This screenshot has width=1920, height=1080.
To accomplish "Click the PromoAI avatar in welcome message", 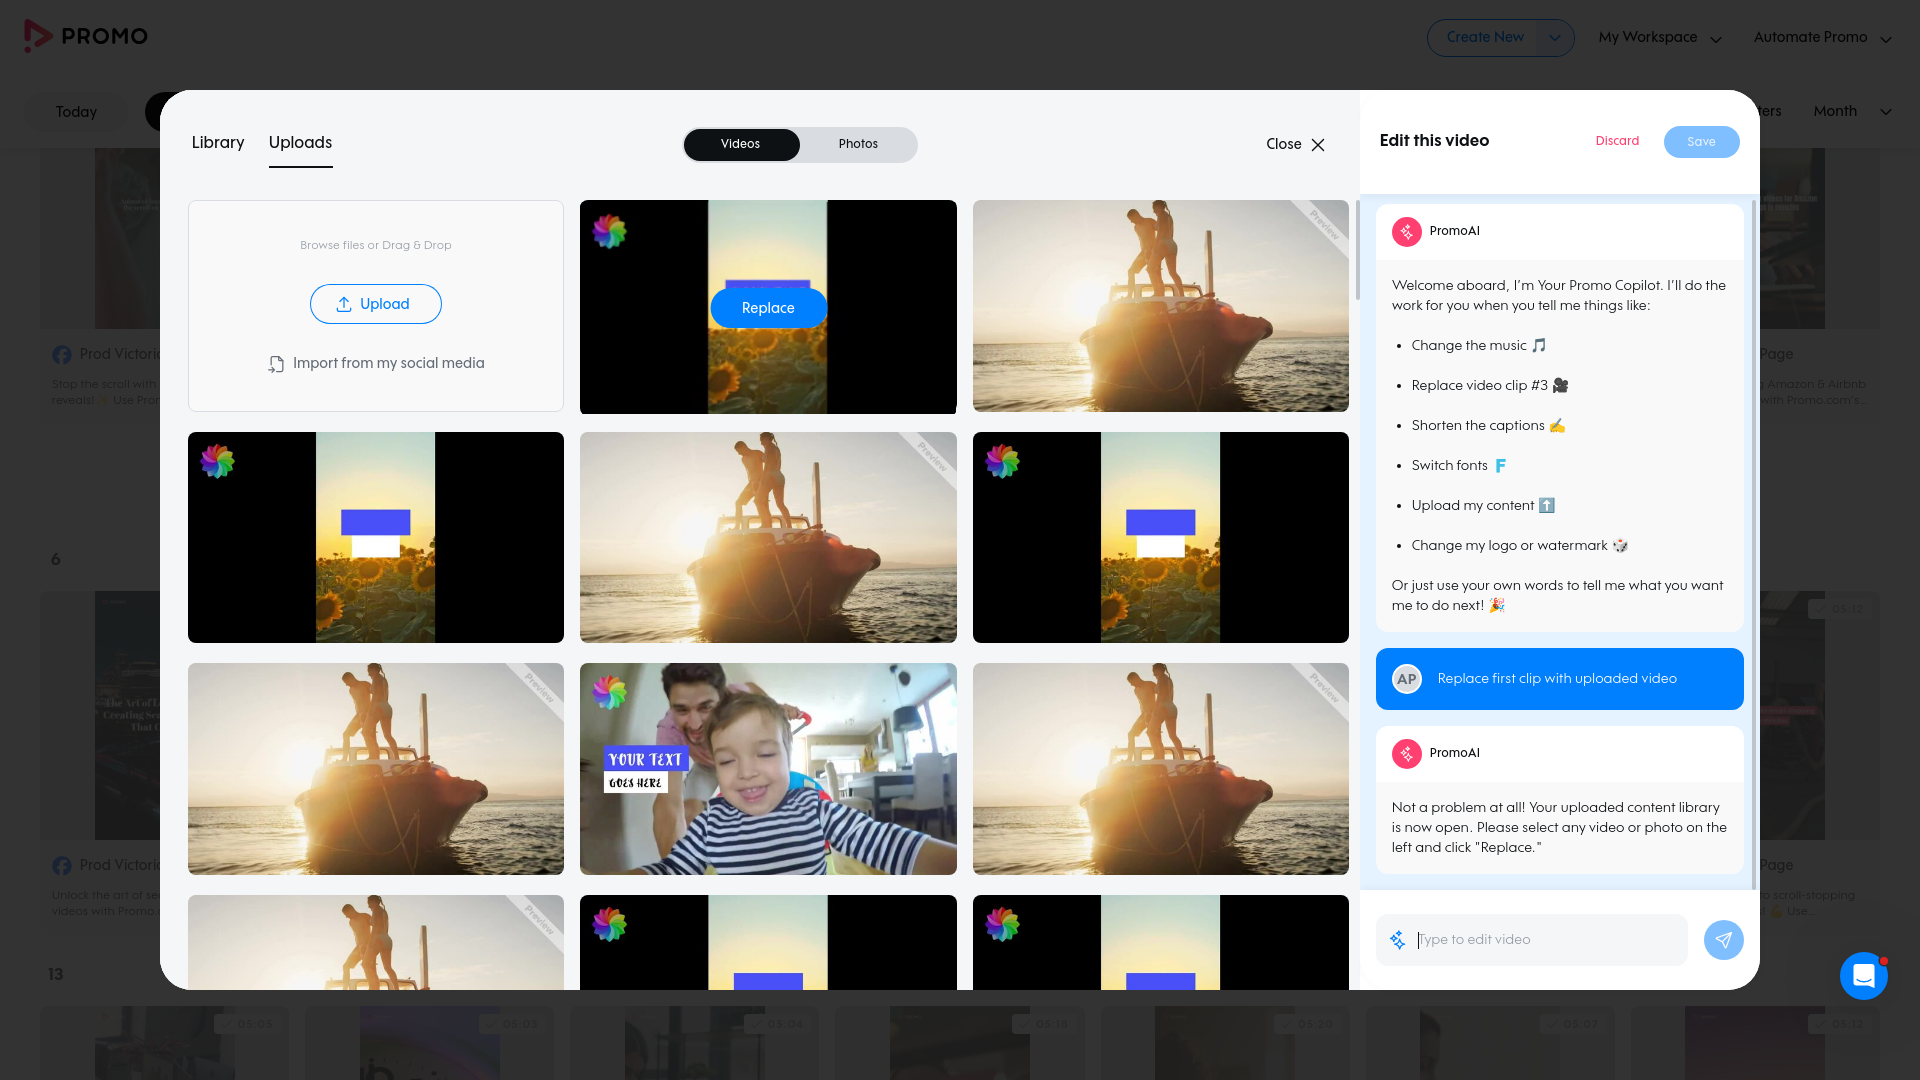I will pyautogui.click(x=1406, y=231).
